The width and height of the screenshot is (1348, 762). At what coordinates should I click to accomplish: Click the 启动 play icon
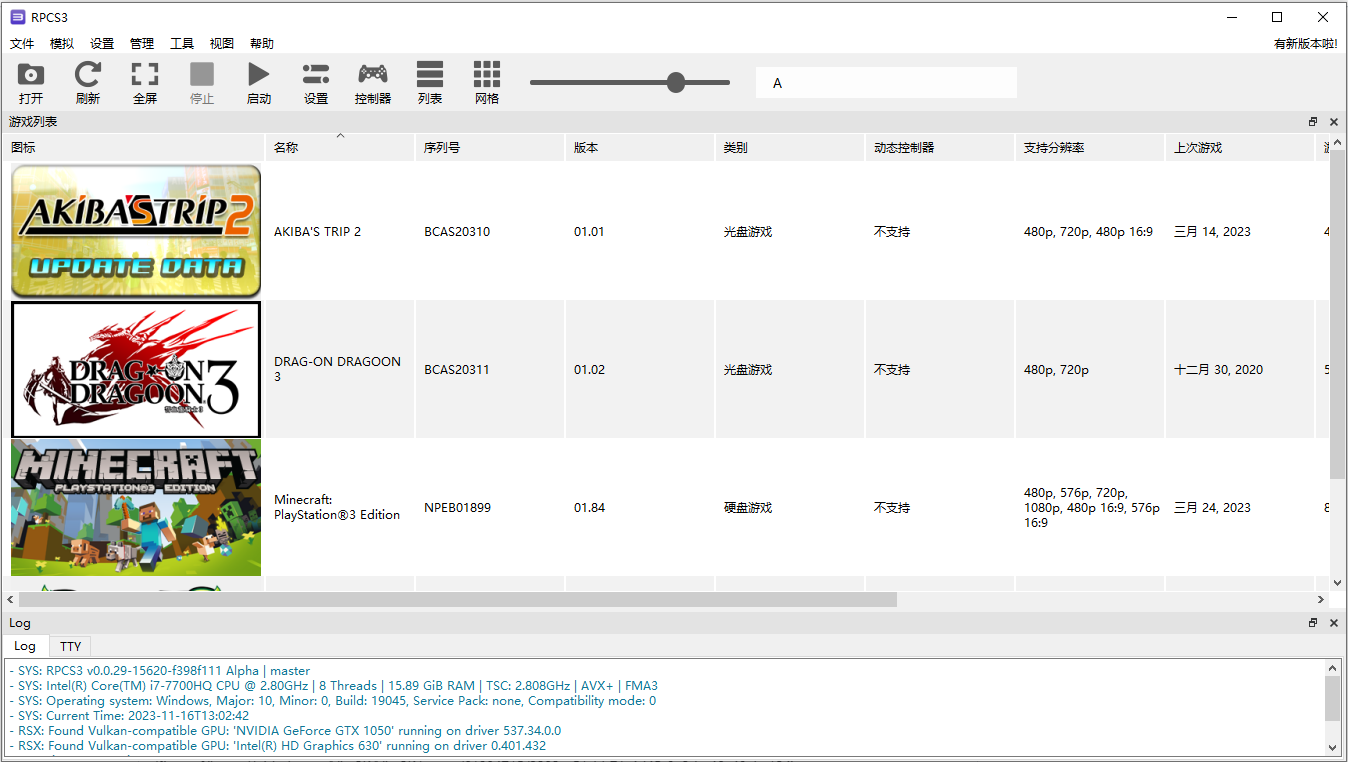(259, 74)
